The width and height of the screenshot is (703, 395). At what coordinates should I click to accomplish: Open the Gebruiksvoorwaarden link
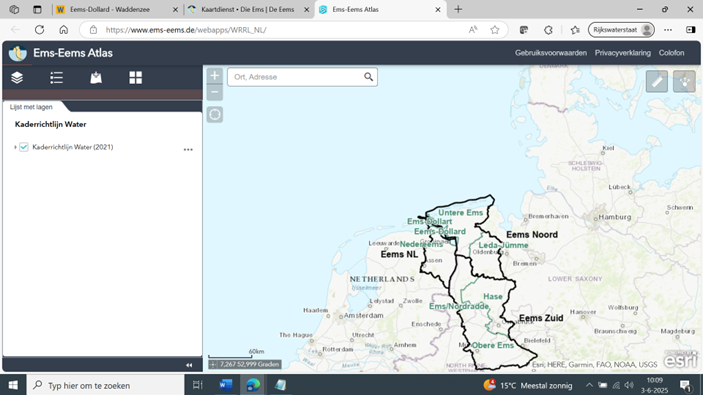coord(551,53)
